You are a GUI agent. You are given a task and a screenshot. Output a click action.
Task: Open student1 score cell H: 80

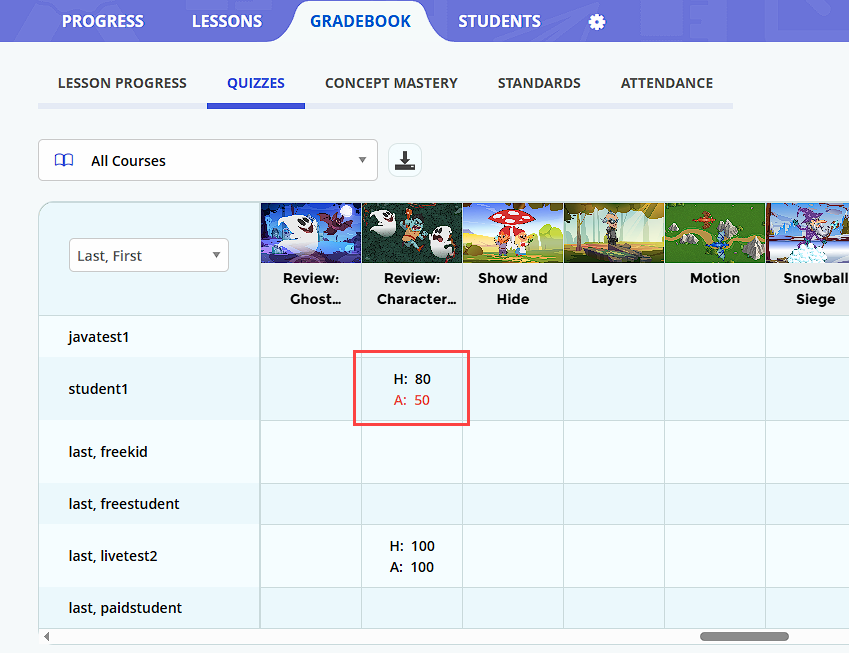pyautogui.click(x=412, y=389)
